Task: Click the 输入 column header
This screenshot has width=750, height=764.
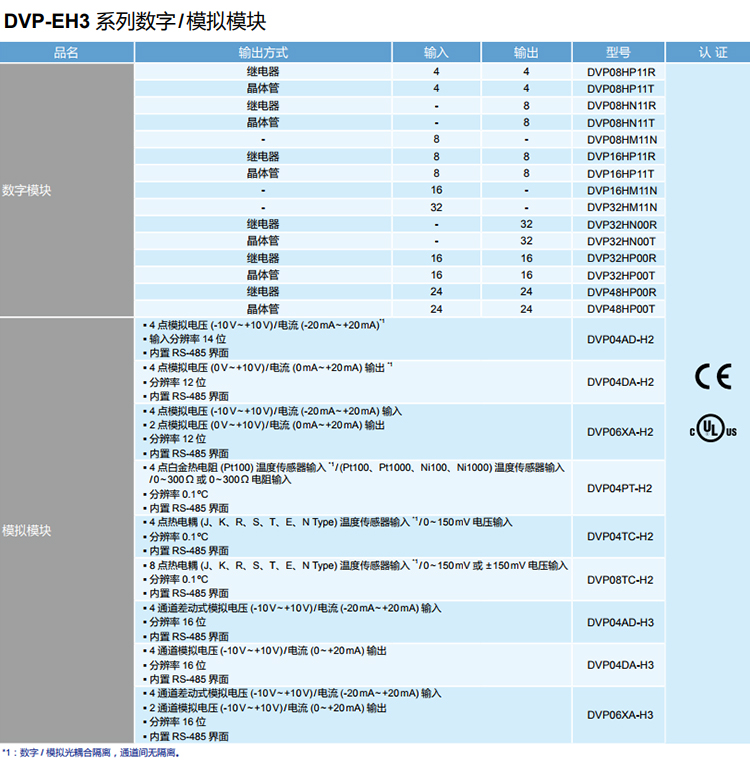Action: click(x=436, y=53)
